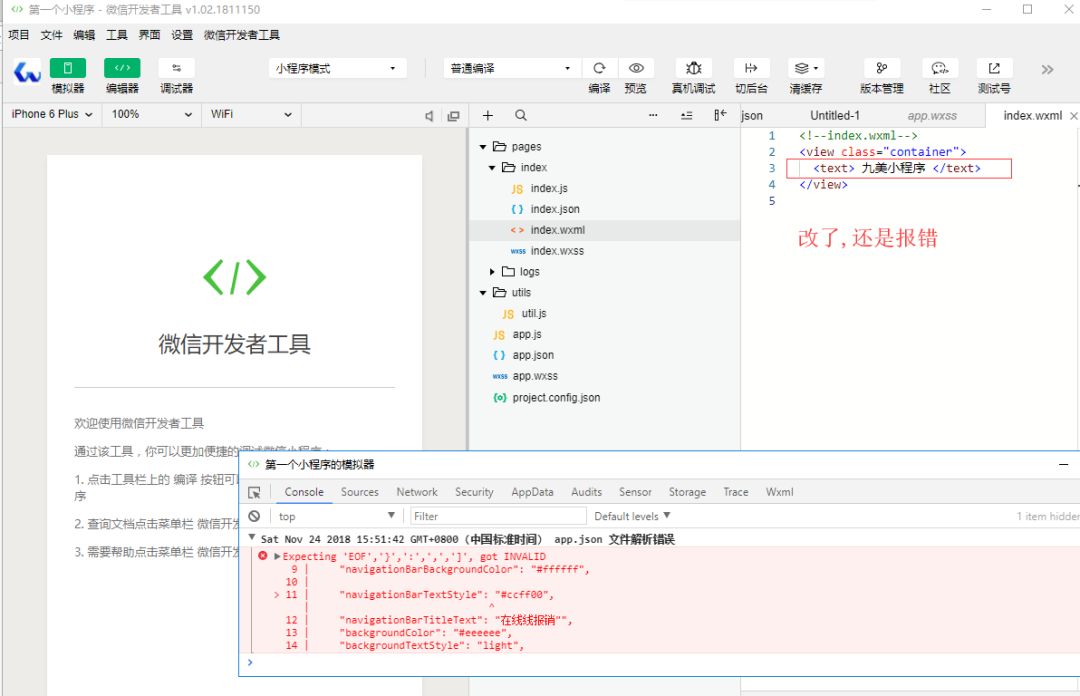Screen dimensions: 1080x696
Task: Click the detach simulator window icon
Action: (453, 116)
